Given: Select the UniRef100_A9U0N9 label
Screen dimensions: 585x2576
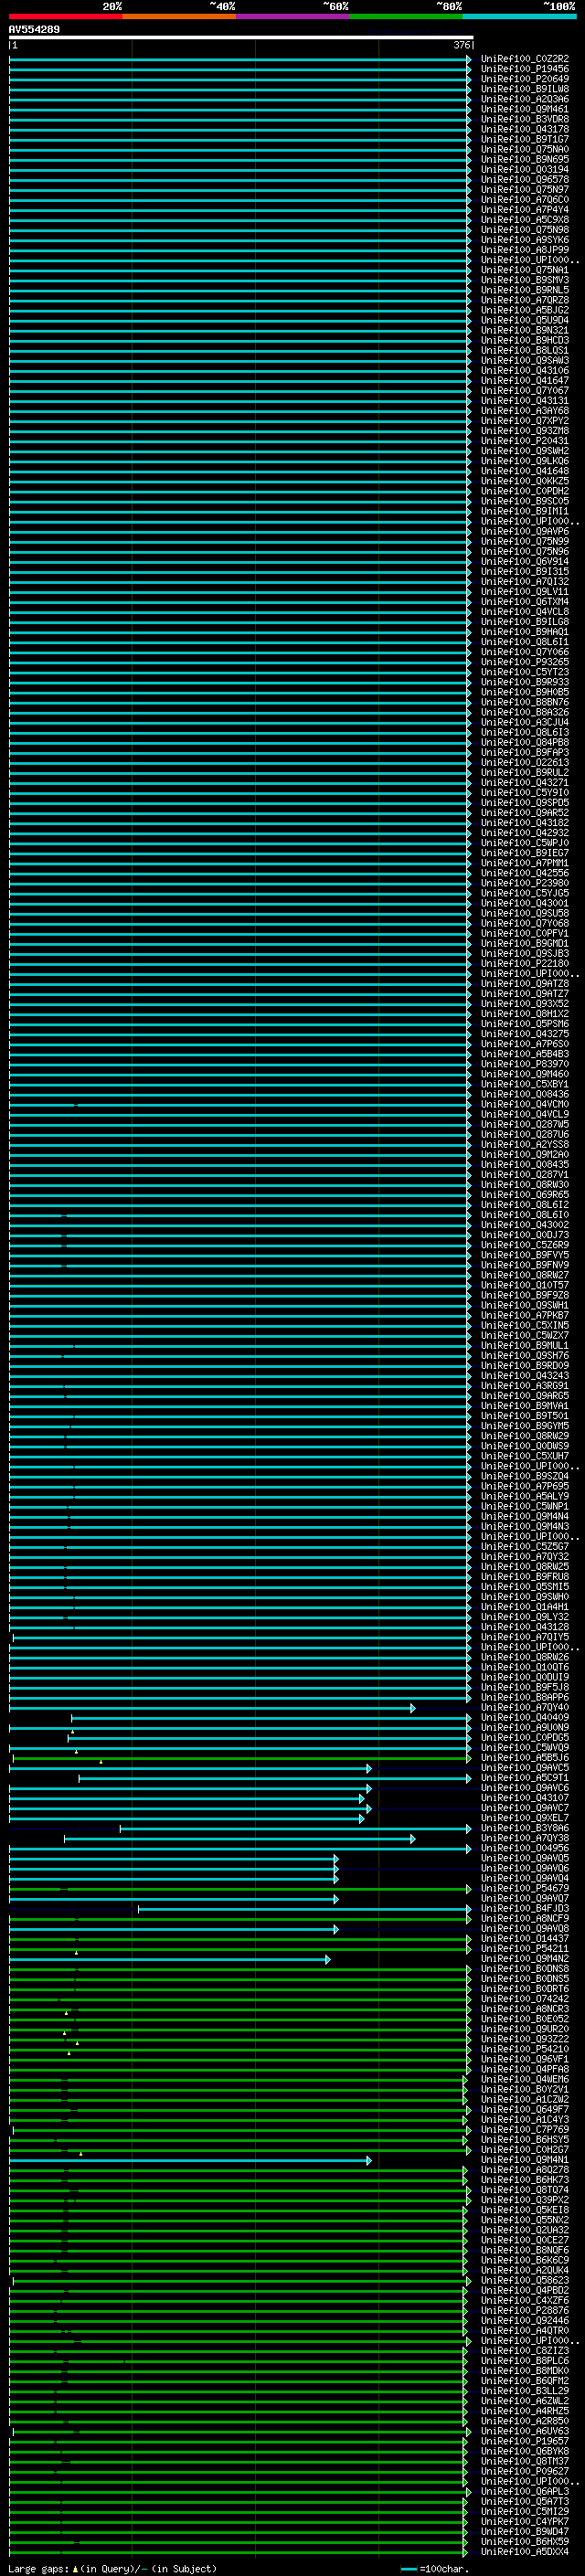Looking at the screenshot, I should pos(525,1727).
